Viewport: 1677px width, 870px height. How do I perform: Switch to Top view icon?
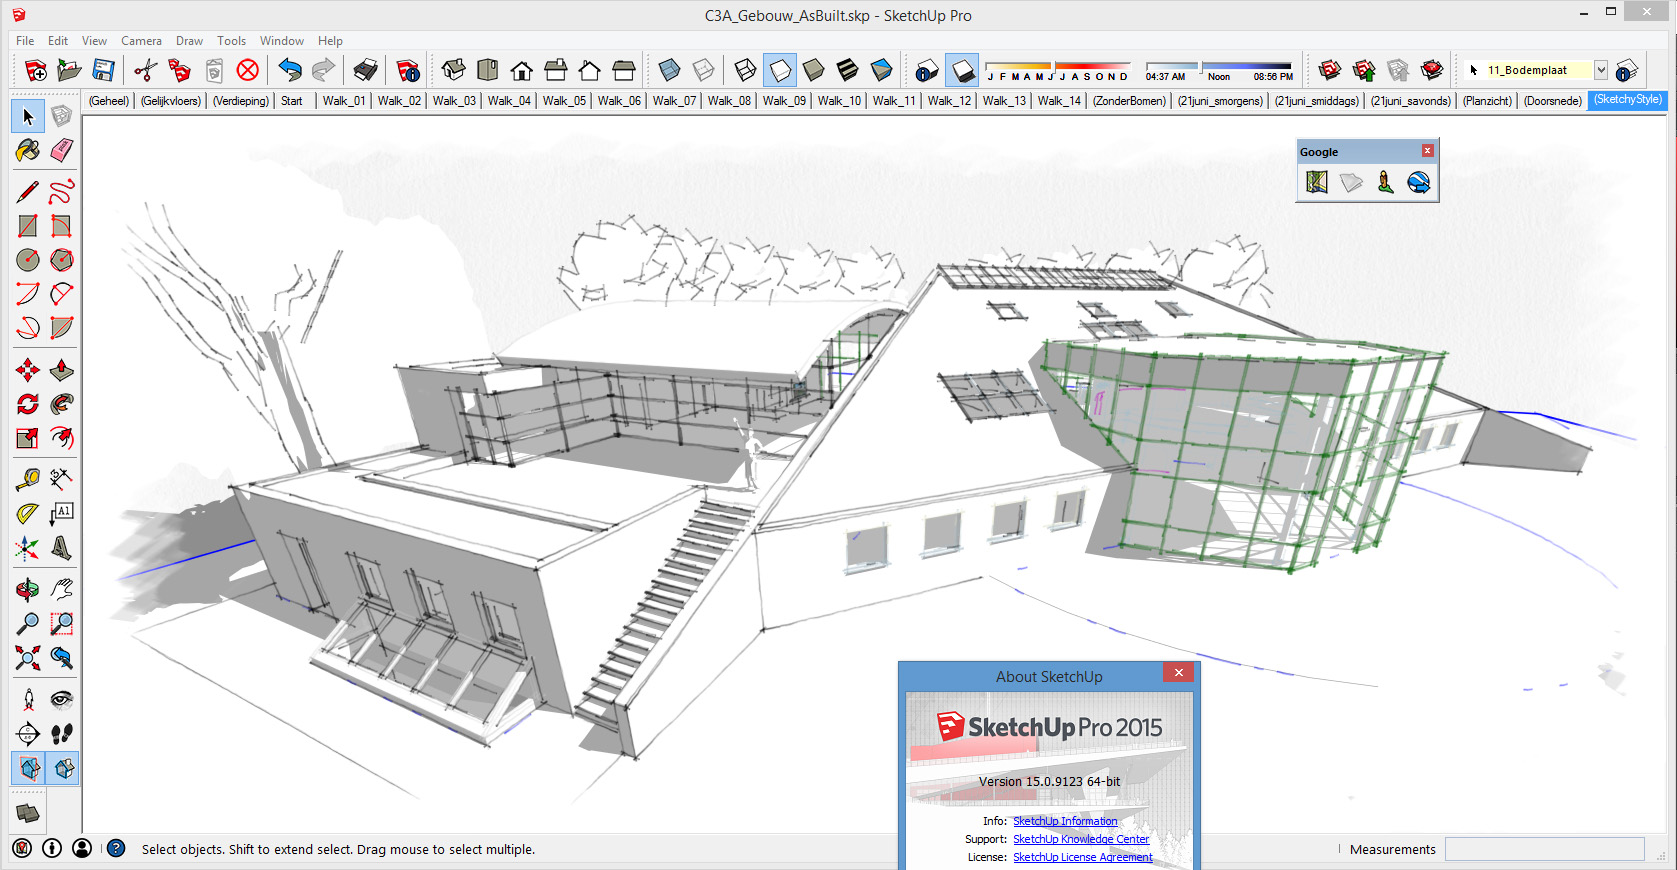[x=487, y=70]
